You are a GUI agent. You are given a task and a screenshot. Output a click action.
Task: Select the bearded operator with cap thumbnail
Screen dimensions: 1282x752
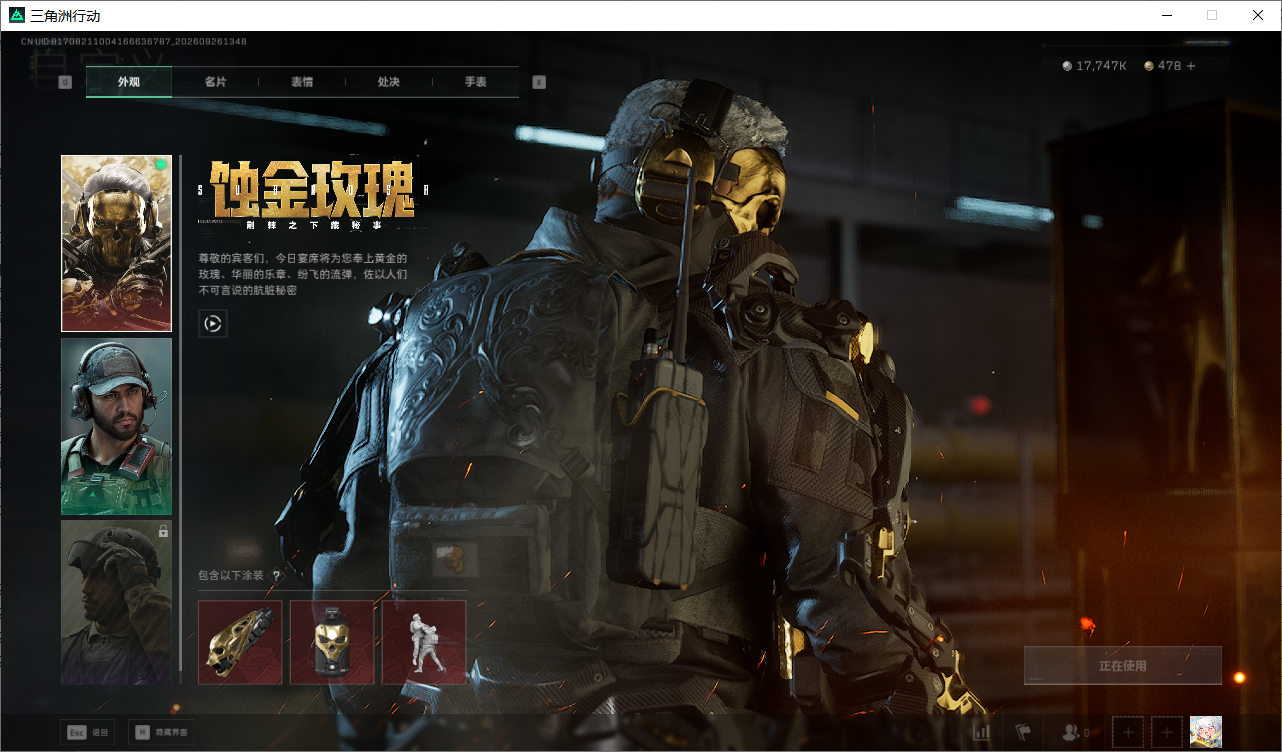click(x=116, y=427)
